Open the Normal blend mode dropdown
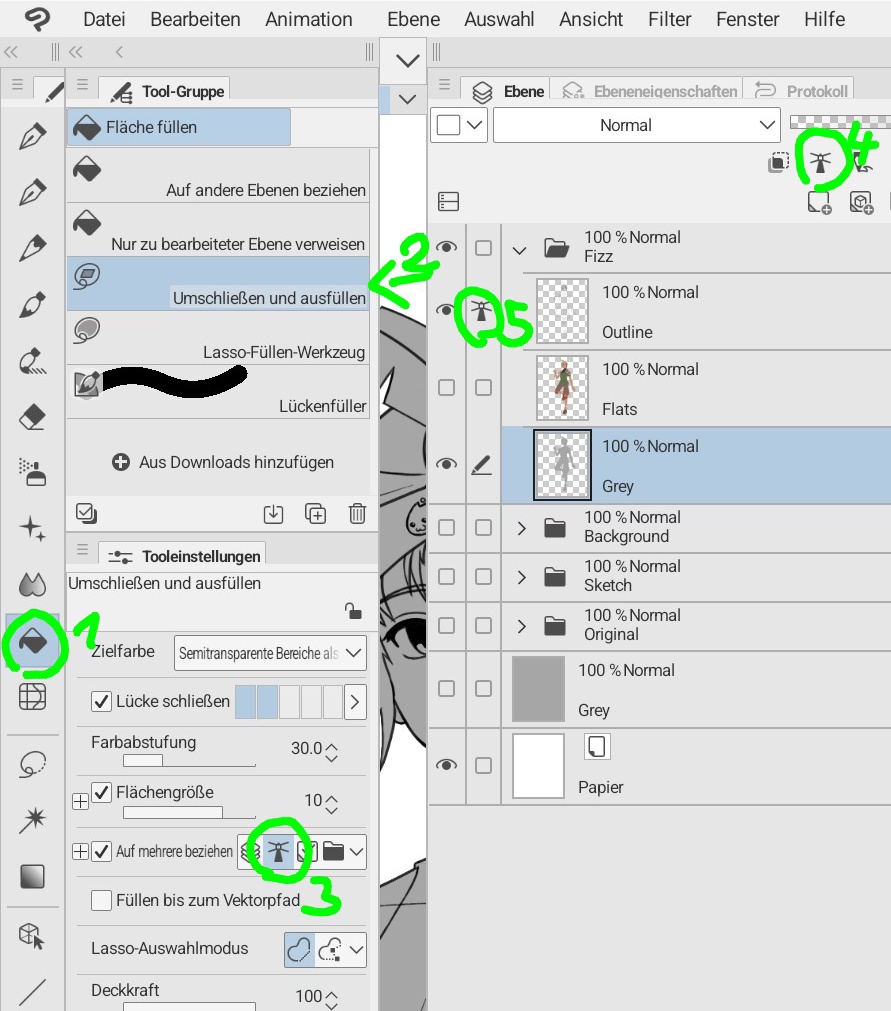The width and height of the screenshot is (891, 1011). click(636, 125)
